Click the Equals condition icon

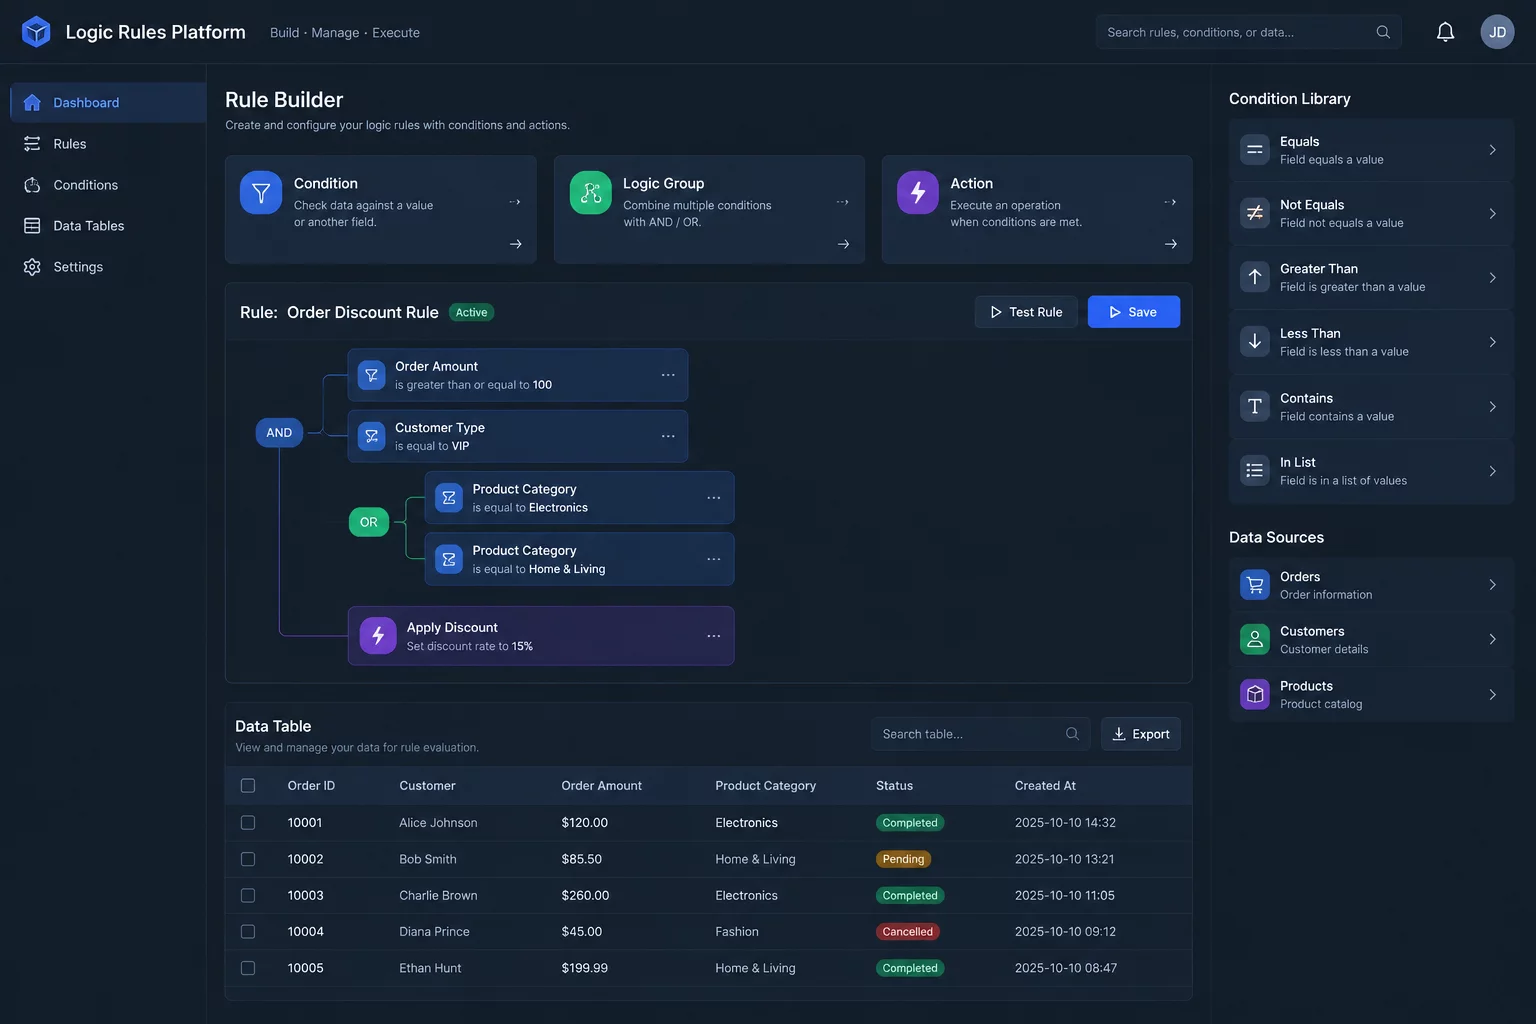tap(1255, 150)
